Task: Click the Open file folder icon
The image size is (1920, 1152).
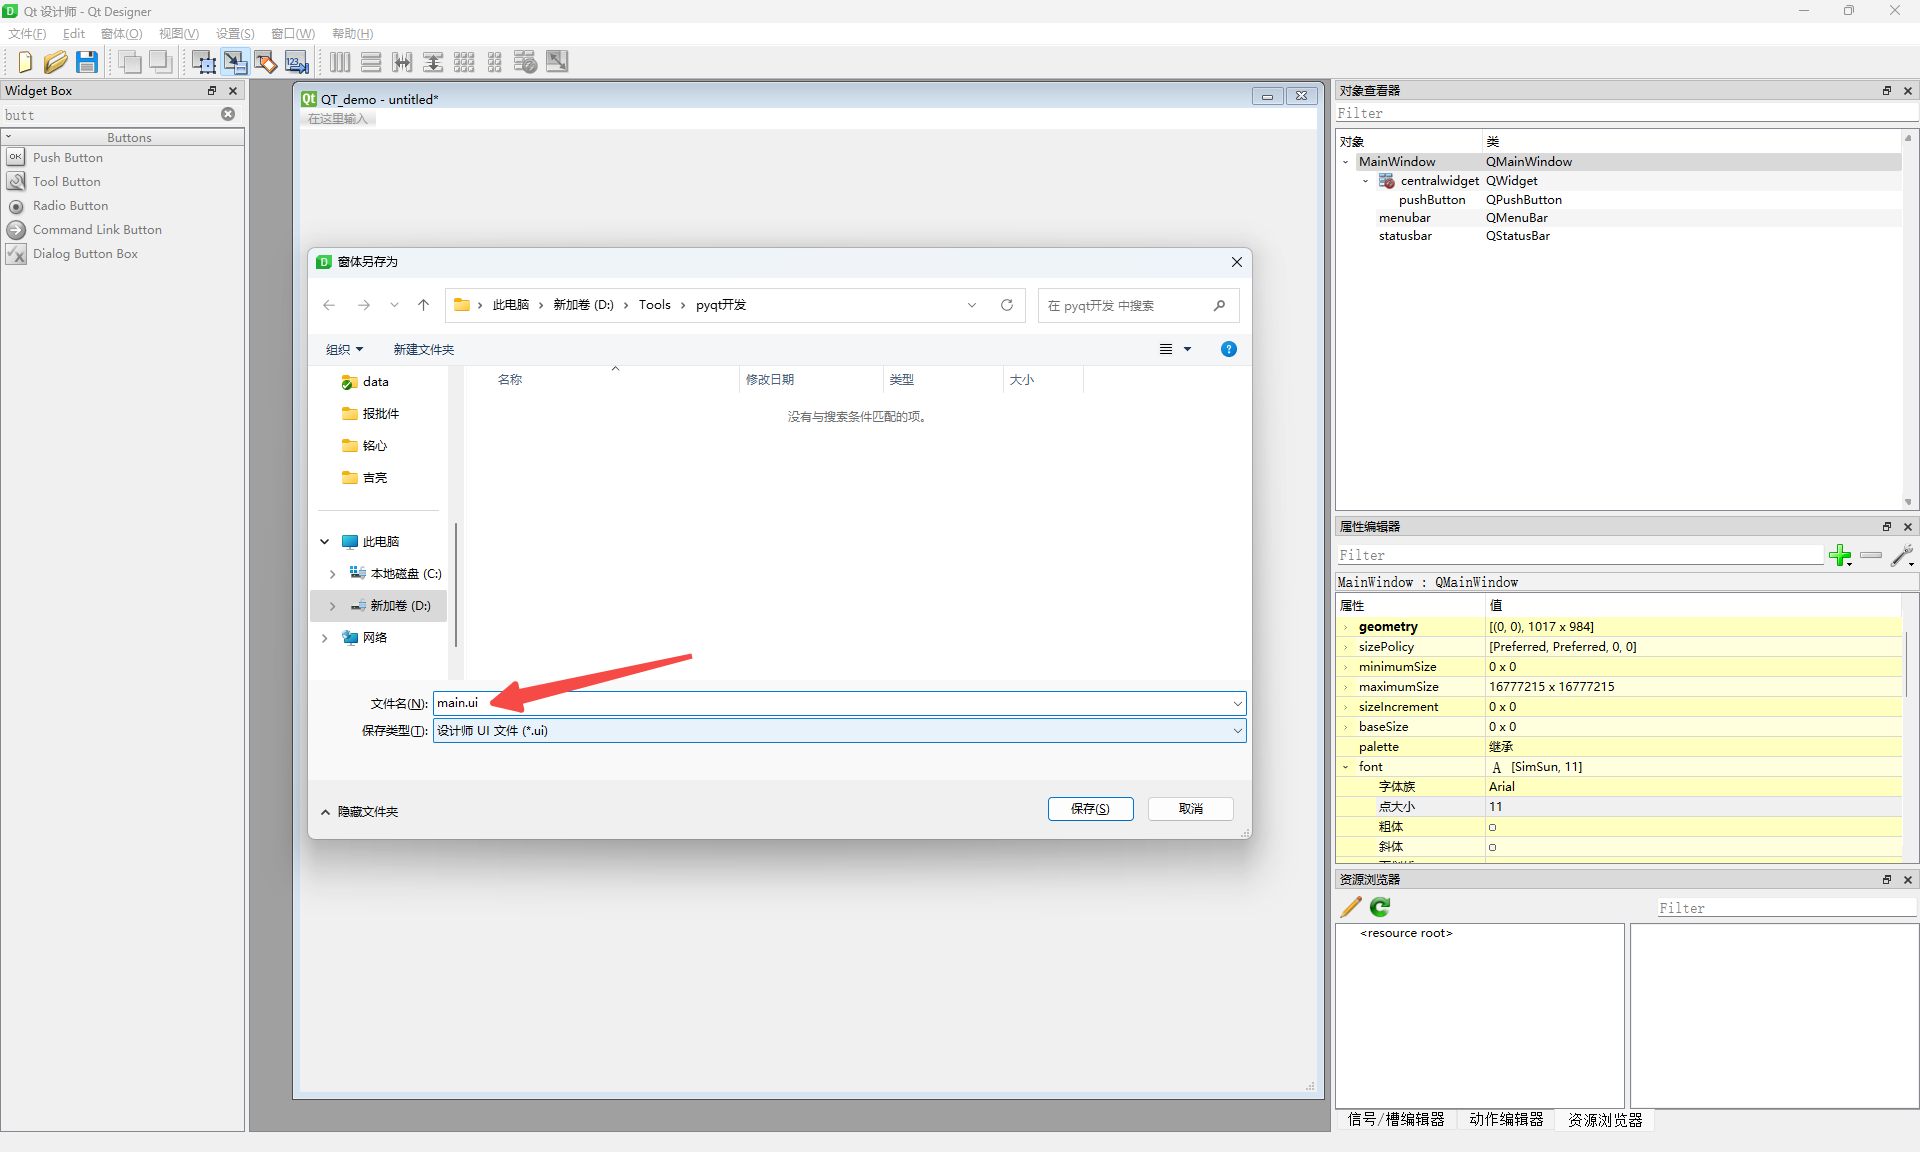Action: [55, 62]
